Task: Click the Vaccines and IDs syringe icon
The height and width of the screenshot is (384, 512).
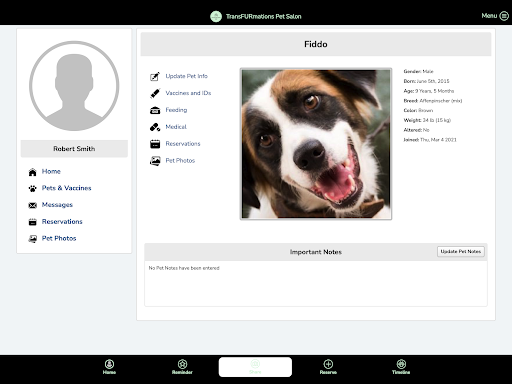Action: 155,93
